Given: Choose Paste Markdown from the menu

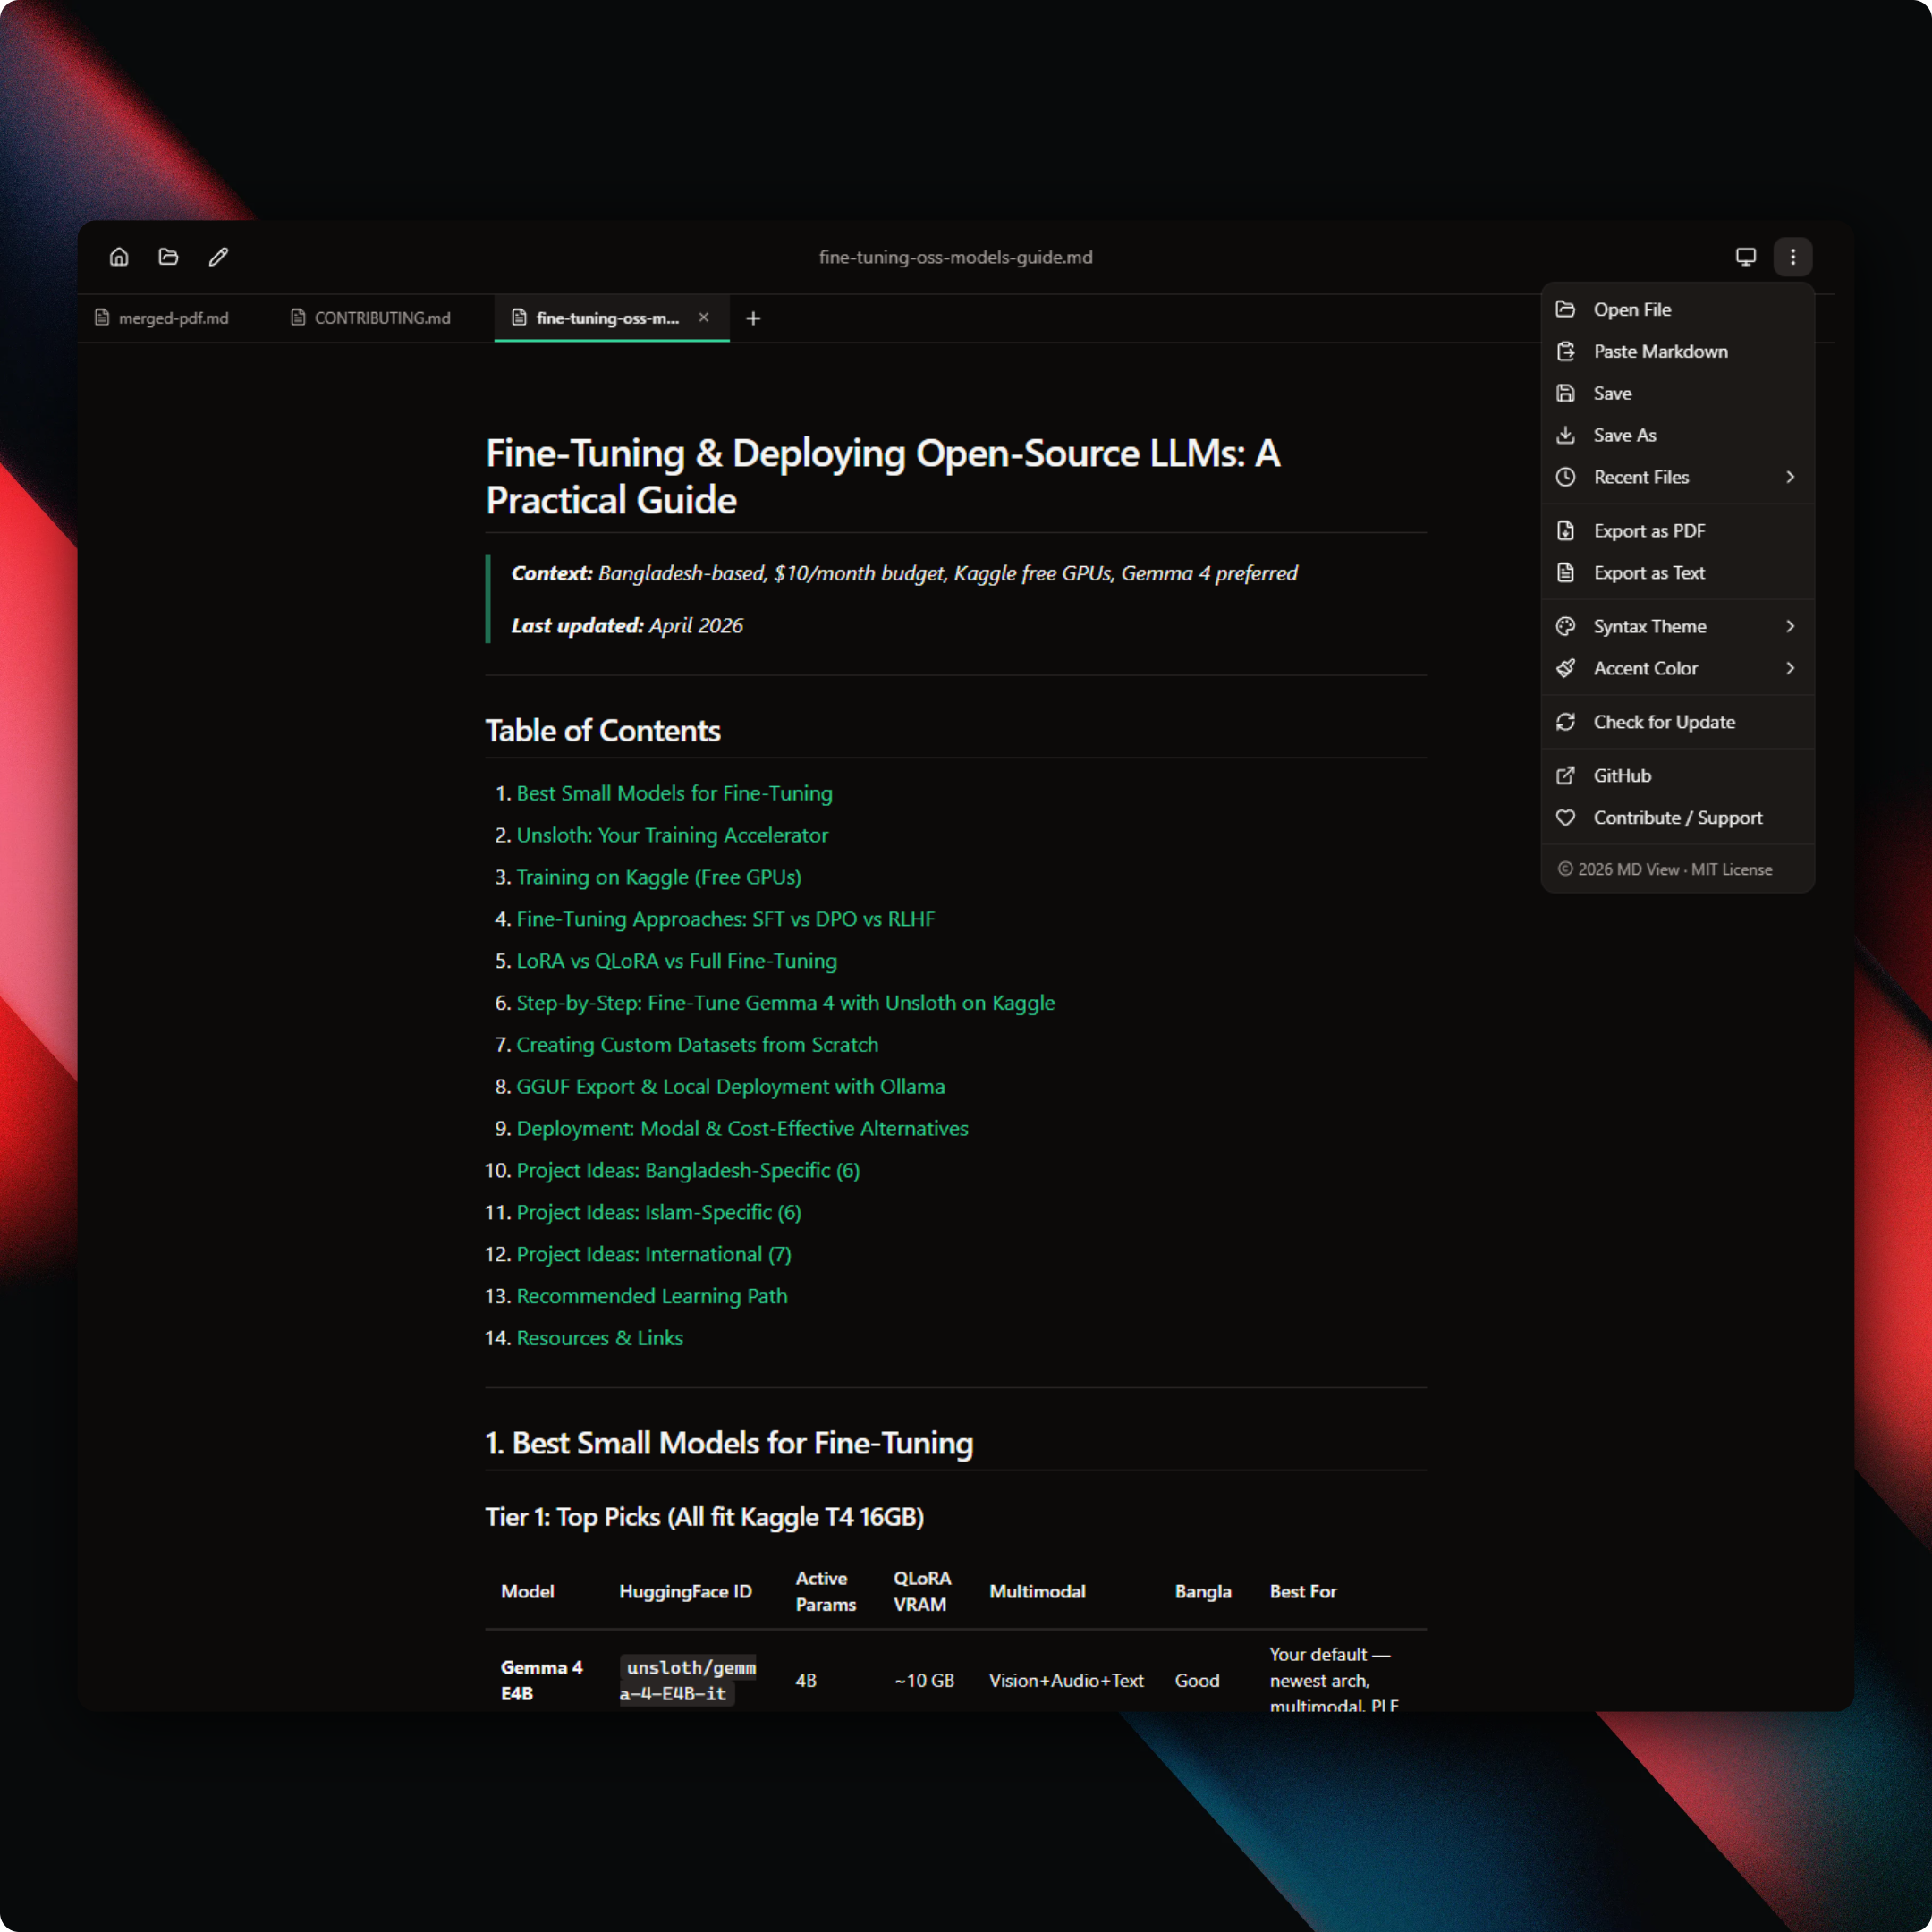Looking at the screenshot, I should tap(1660, 351).
